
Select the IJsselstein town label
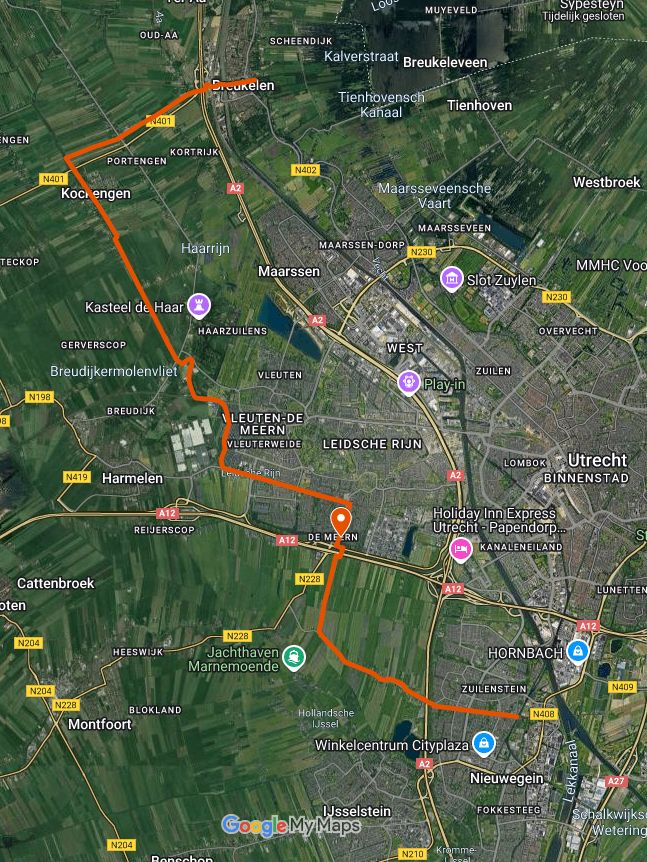click(357, 811)
